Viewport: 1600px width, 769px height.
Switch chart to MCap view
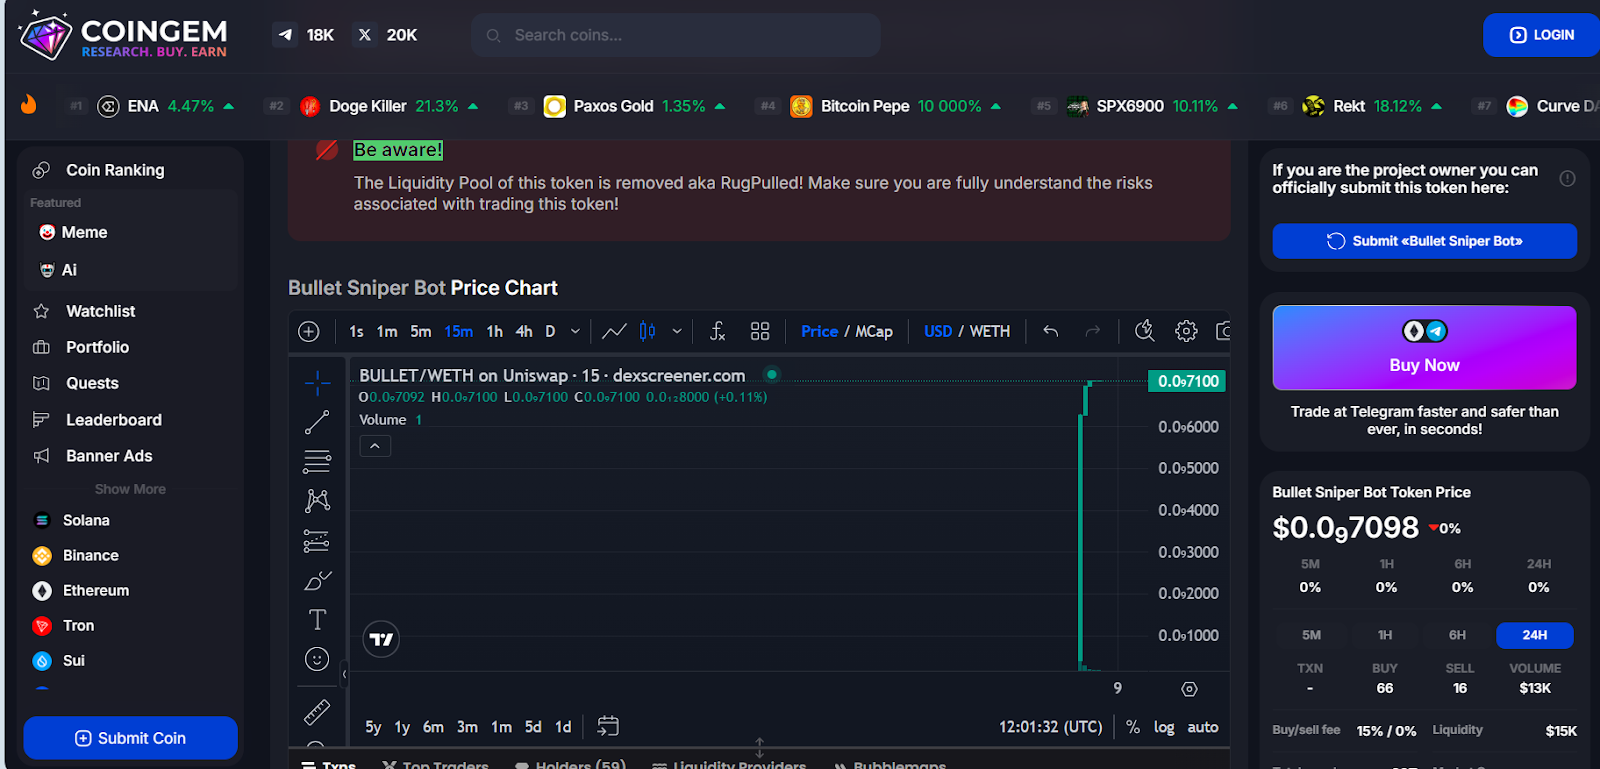click(x=874, y=331)
